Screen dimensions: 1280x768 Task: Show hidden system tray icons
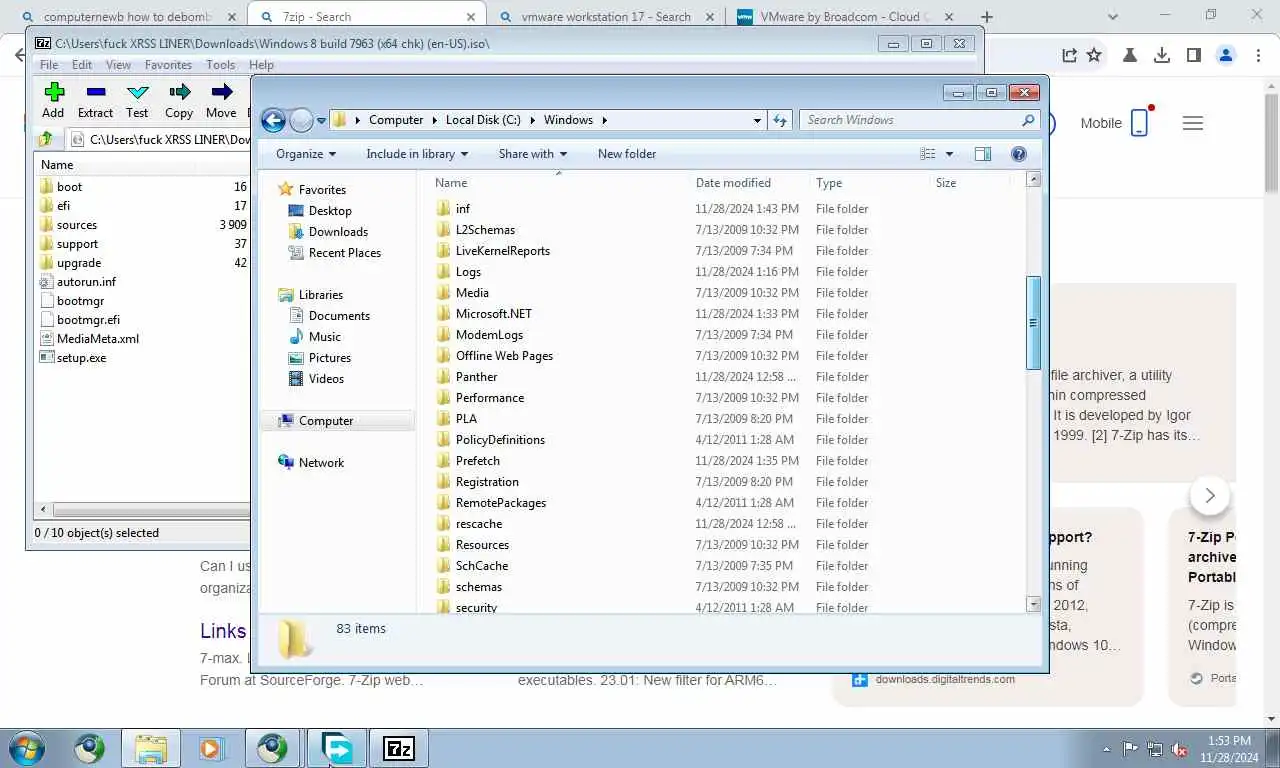(1106, 749)
